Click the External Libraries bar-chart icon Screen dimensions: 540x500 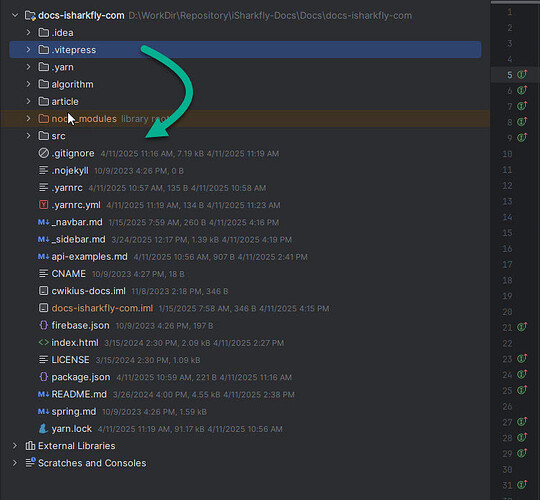30,446
